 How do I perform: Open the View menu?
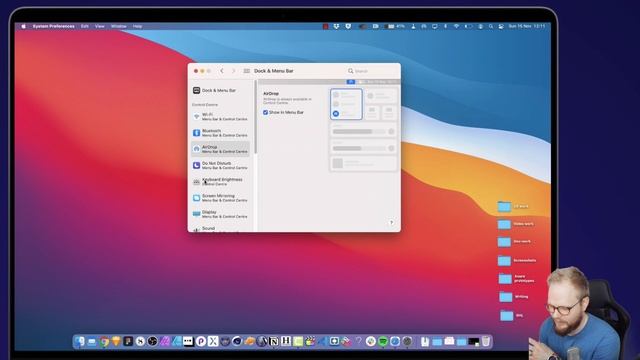point(100,26)
